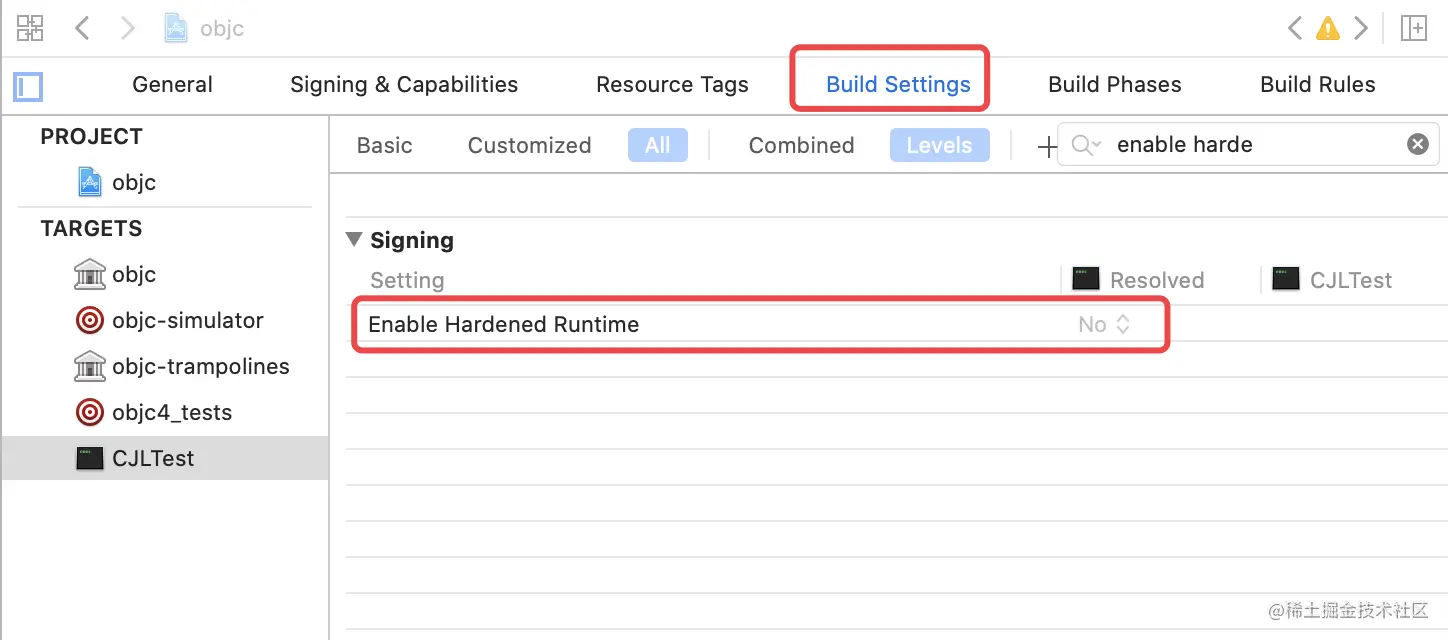Add a build setting with plus button
This screenshot has height=640, width=1448.
(1046, 147)
